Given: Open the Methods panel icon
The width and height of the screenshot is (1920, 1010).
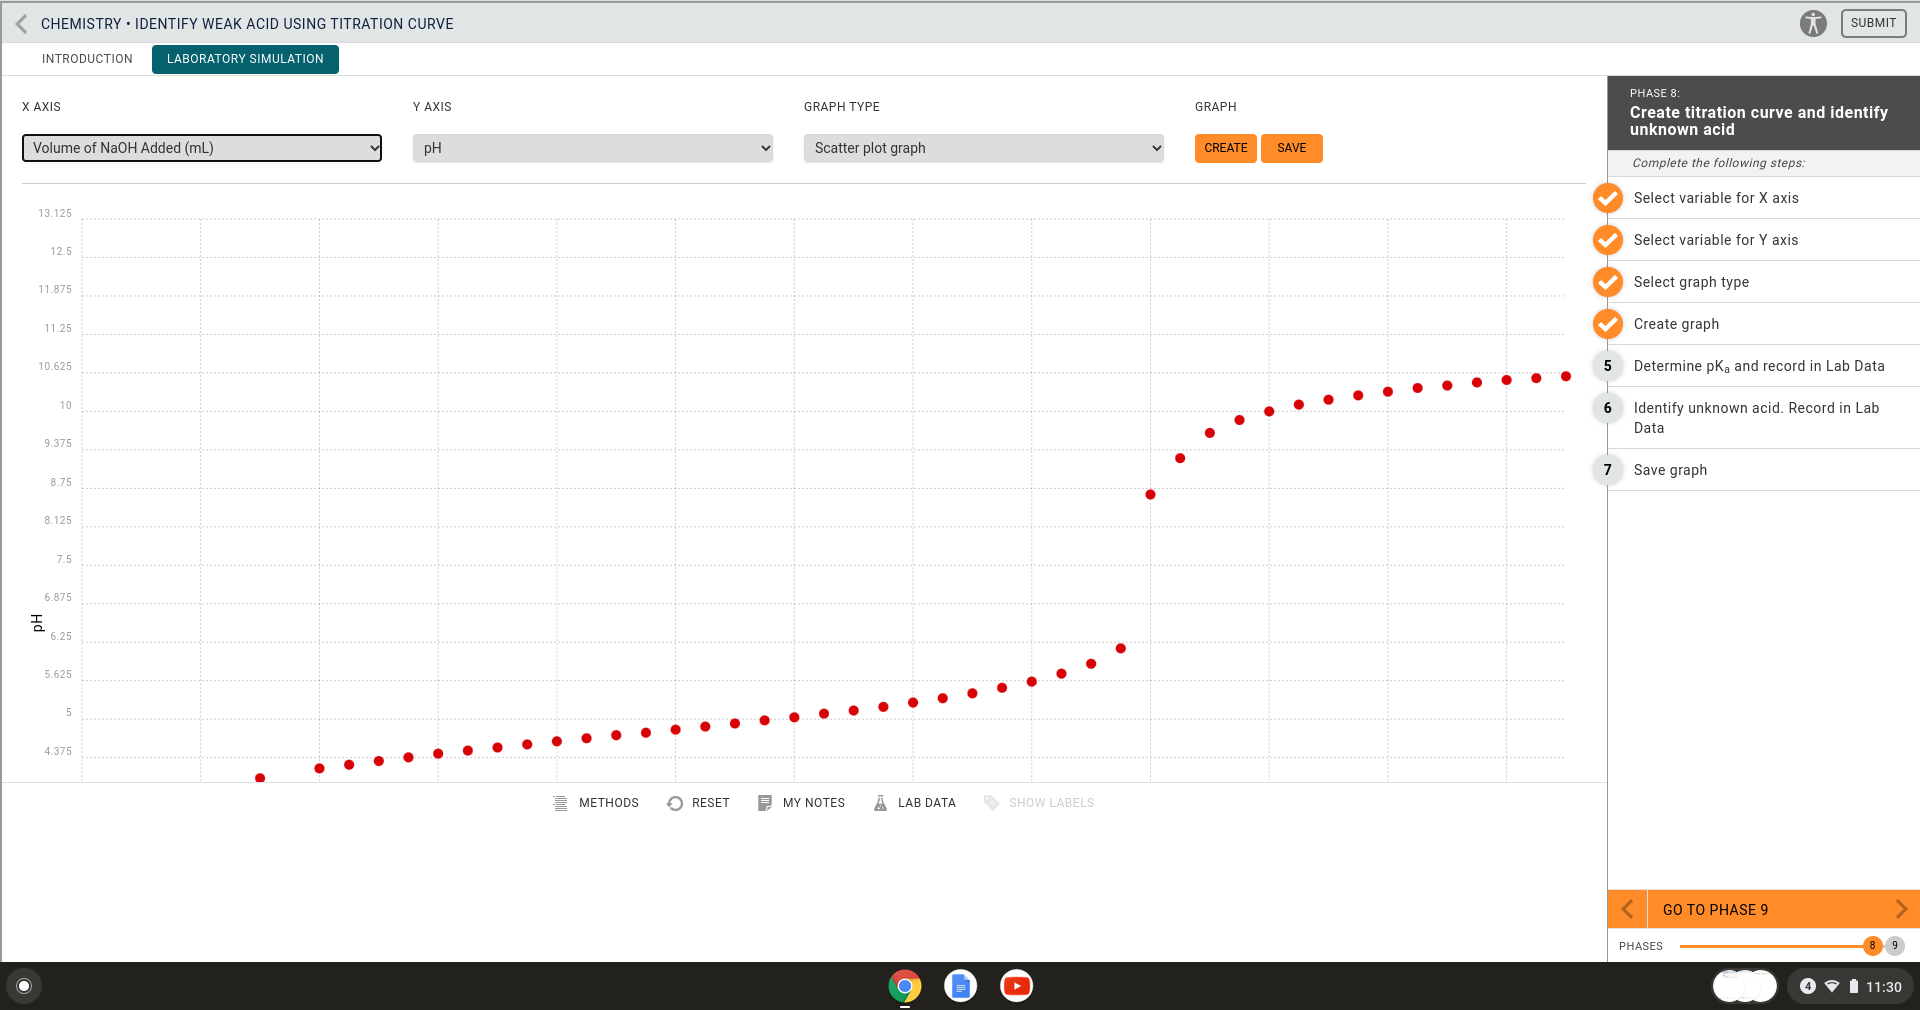Looking at the screenshot, I should click(561, 803).
